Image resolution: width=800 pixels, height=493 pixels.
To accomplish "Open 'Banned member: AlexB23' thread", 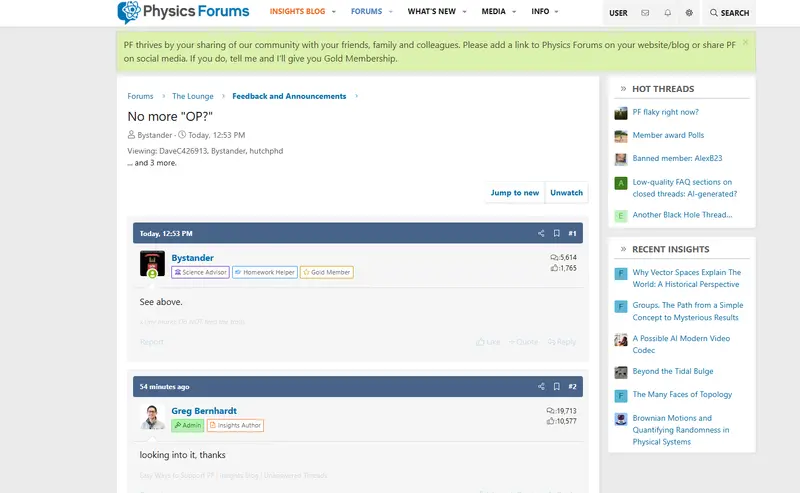I will pyautogui.click(x=678, y=158).
